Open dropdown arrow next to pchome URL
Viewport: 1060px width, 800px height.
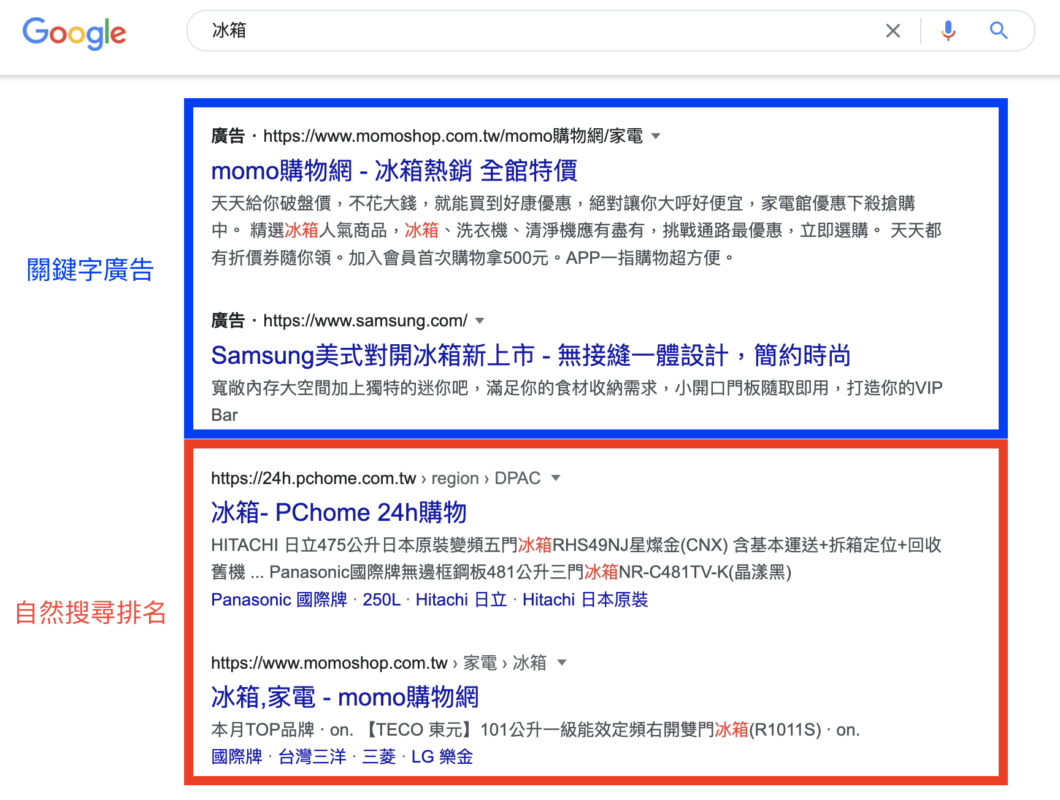tap(556, 478)
